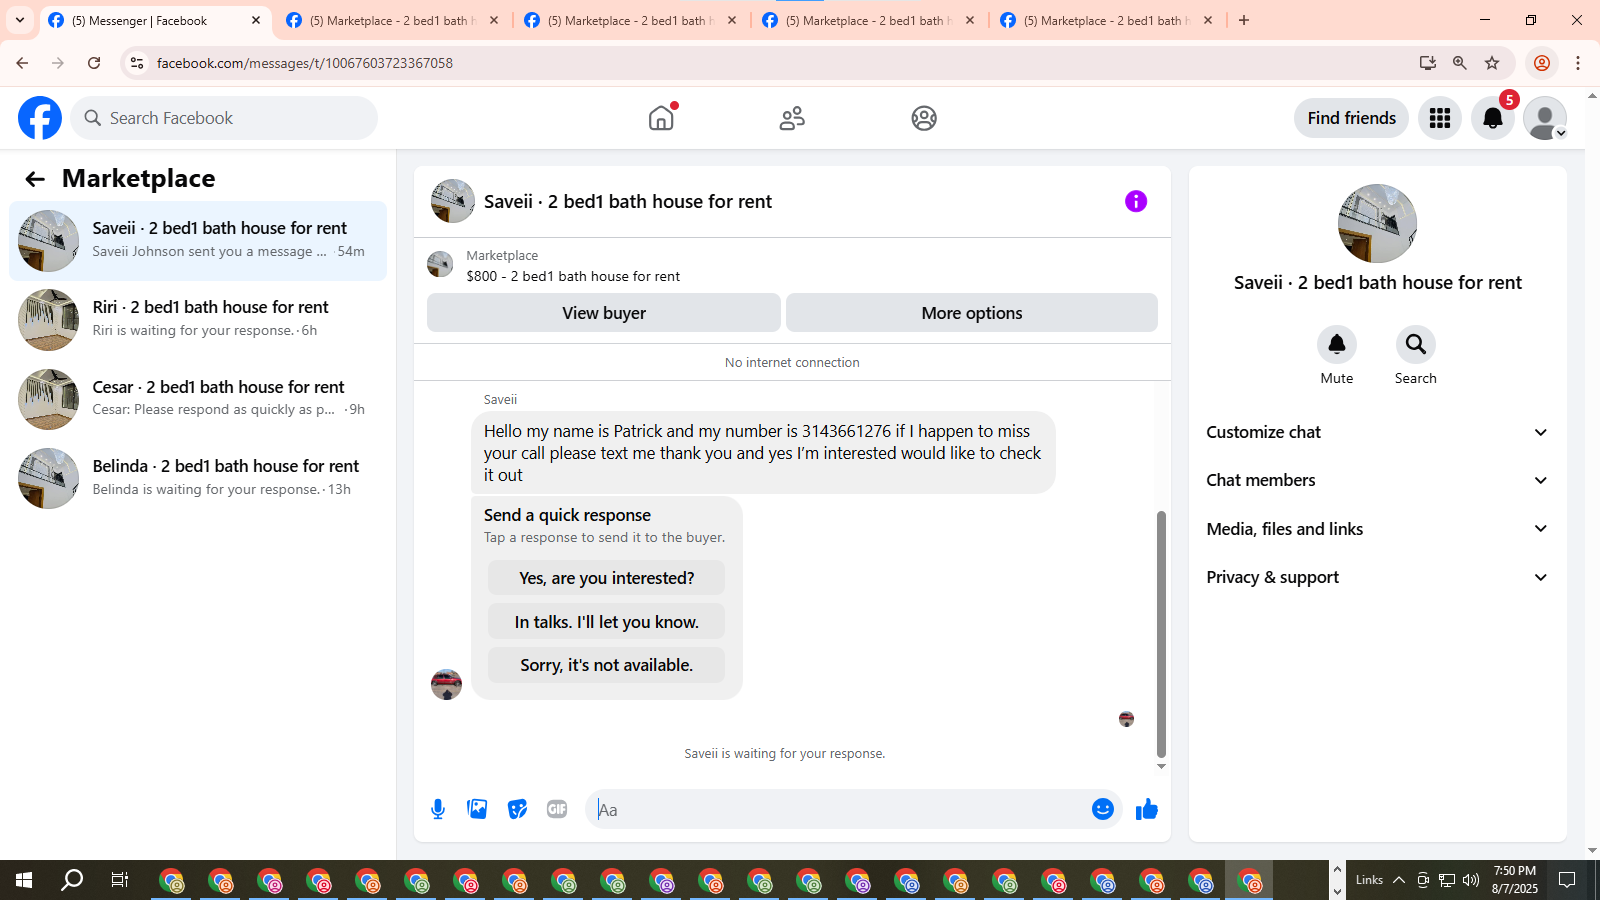Open the volume control in system tray
The width and height of the screenshot is (1600, 900).
pyautogui.click(x=1471, y=880)
